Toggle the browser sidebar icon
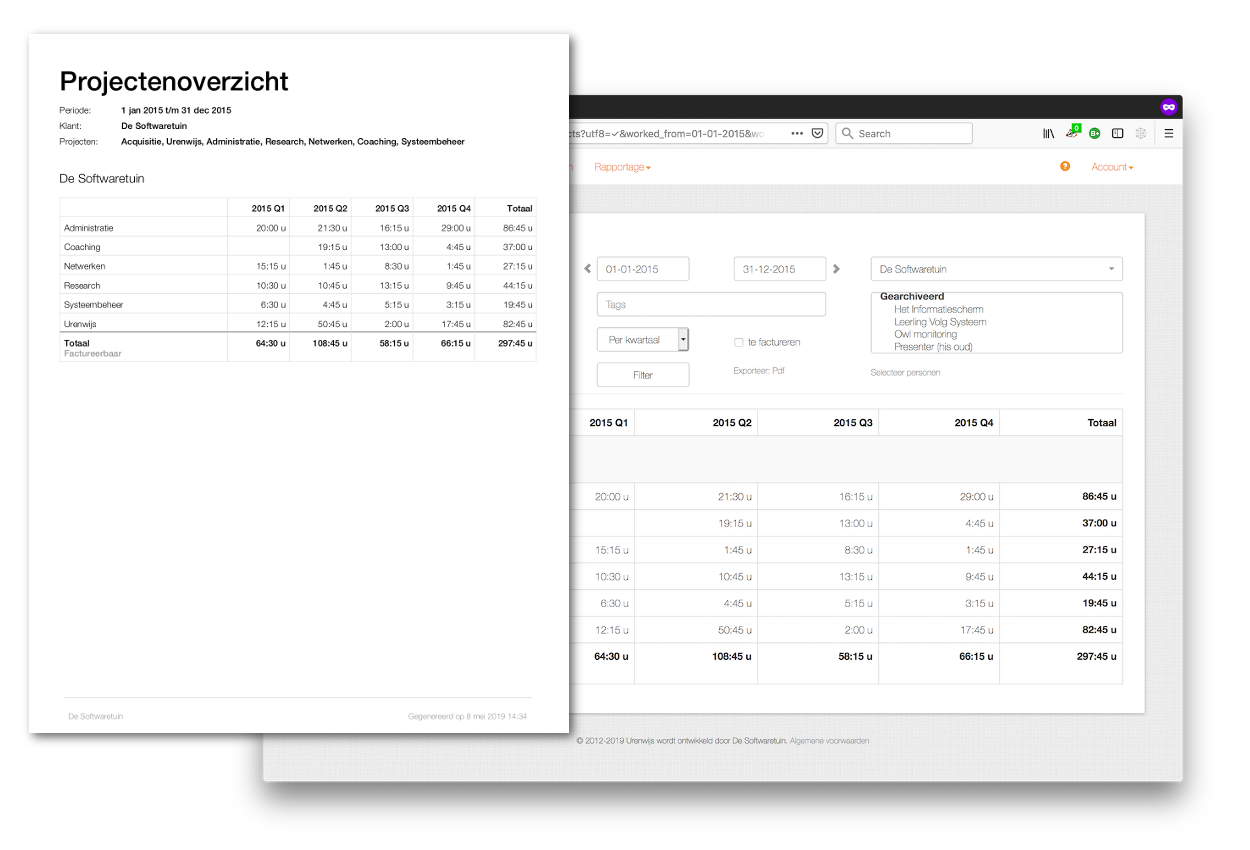This screenshot has height=850, width=1250. (1118, 133)
